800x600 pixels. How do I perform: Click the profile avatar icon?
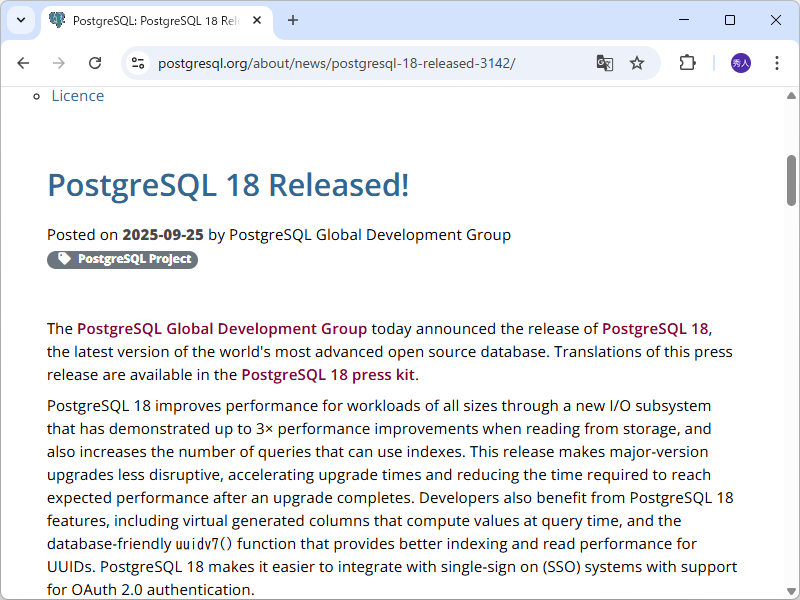pyautogui.click(x=739, y=62)
